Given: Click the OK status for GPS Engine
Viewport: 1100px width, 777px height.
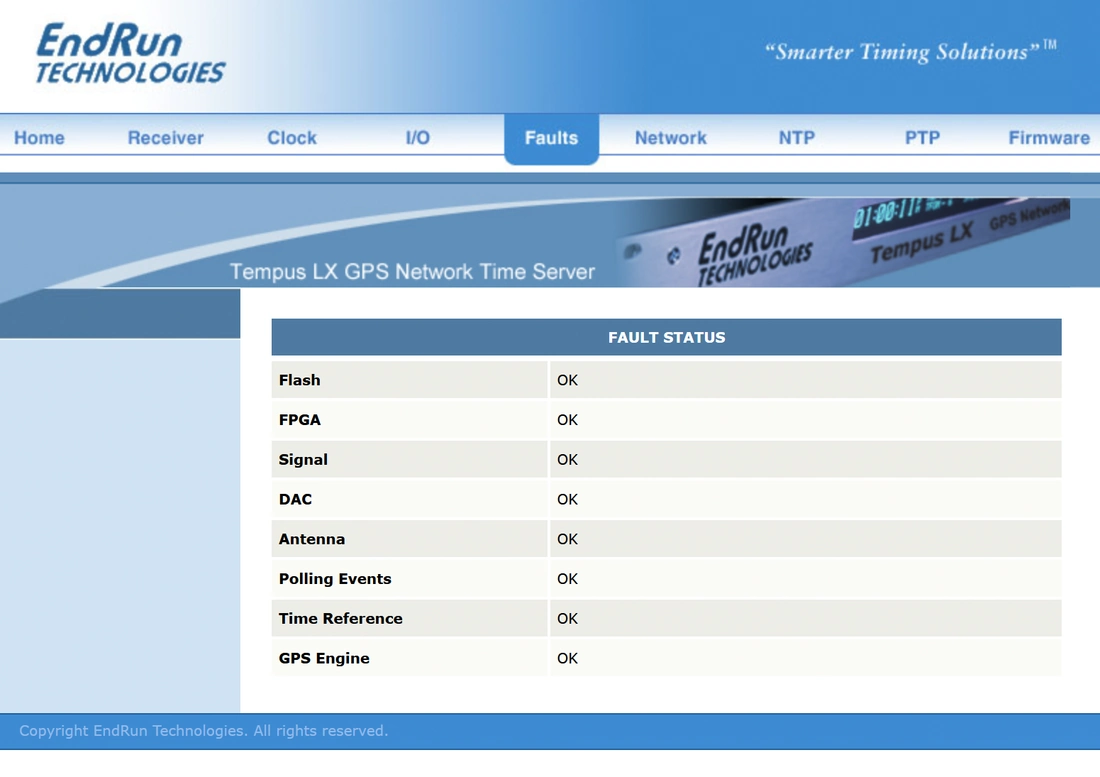Looking at the screenshot, I should (x=568, y=658).
